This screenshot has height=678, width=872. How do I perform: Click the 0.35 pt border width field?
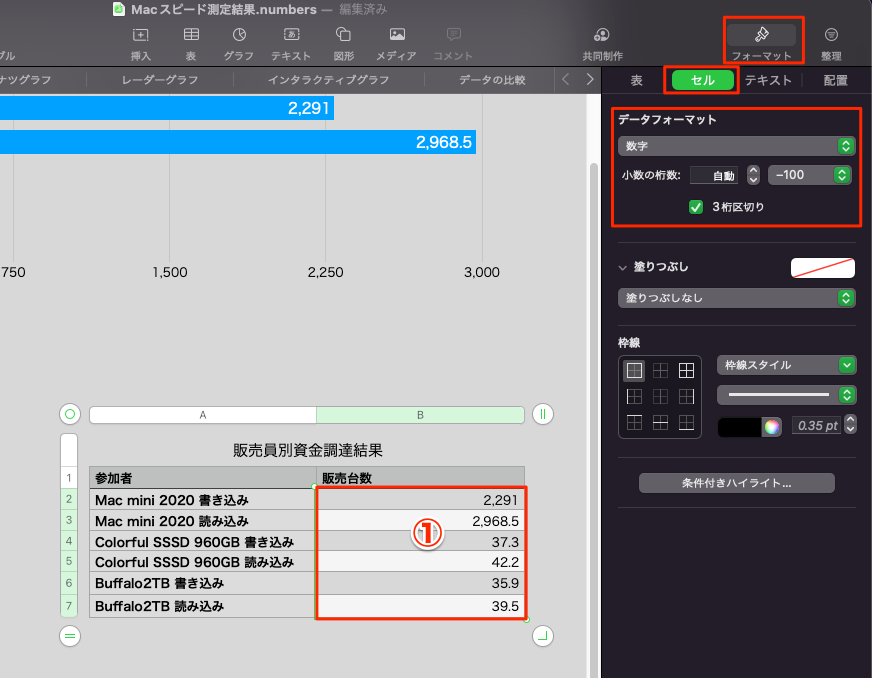click(816, 426)
